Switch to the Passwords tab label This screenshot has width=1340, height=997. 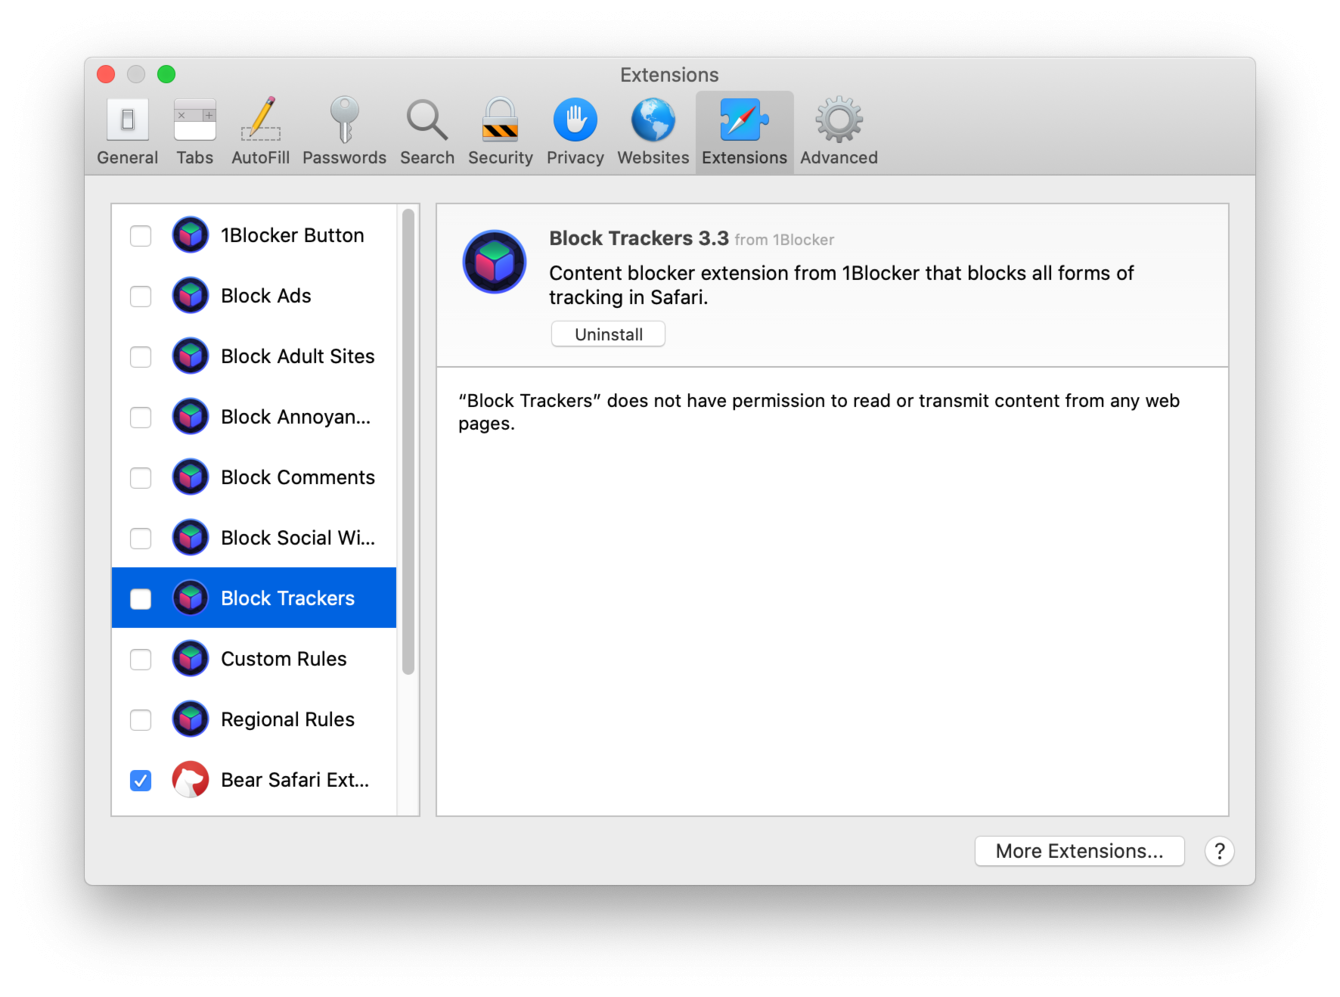[344, 158]
